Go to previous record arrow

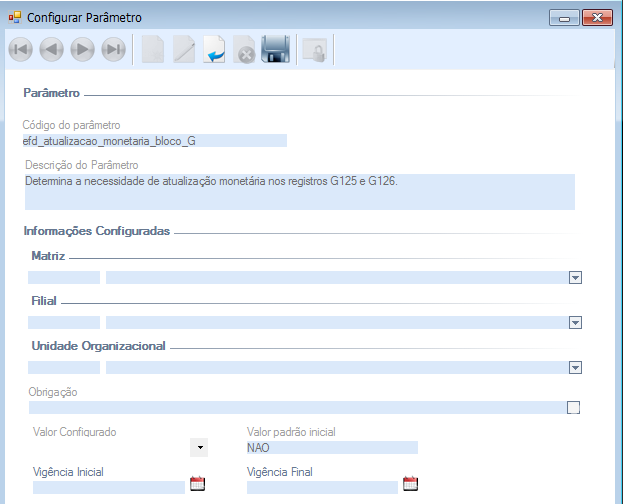(x=52, y=50)
